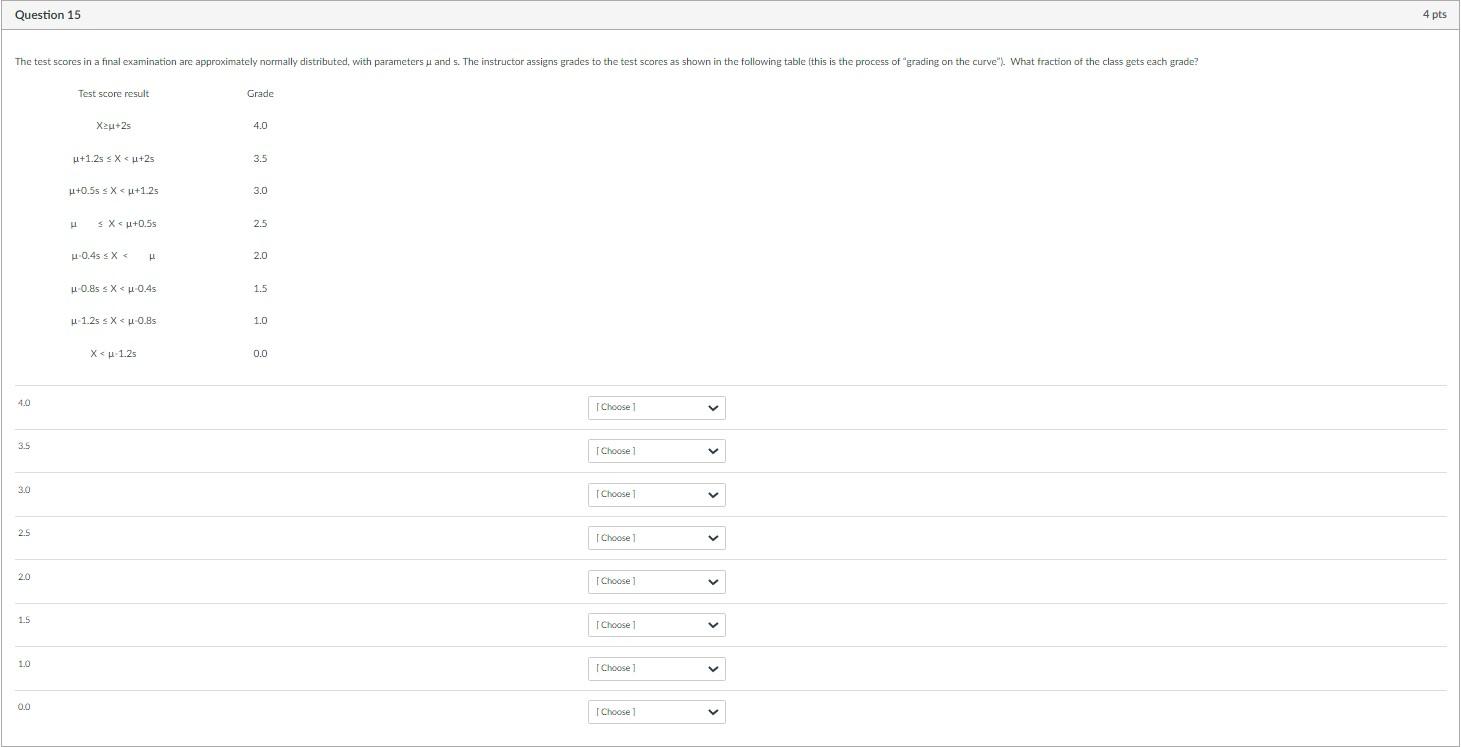Click the "X < μ-1.2s" table cell
Screen dimensions: 1461x747
click(114, 354)
